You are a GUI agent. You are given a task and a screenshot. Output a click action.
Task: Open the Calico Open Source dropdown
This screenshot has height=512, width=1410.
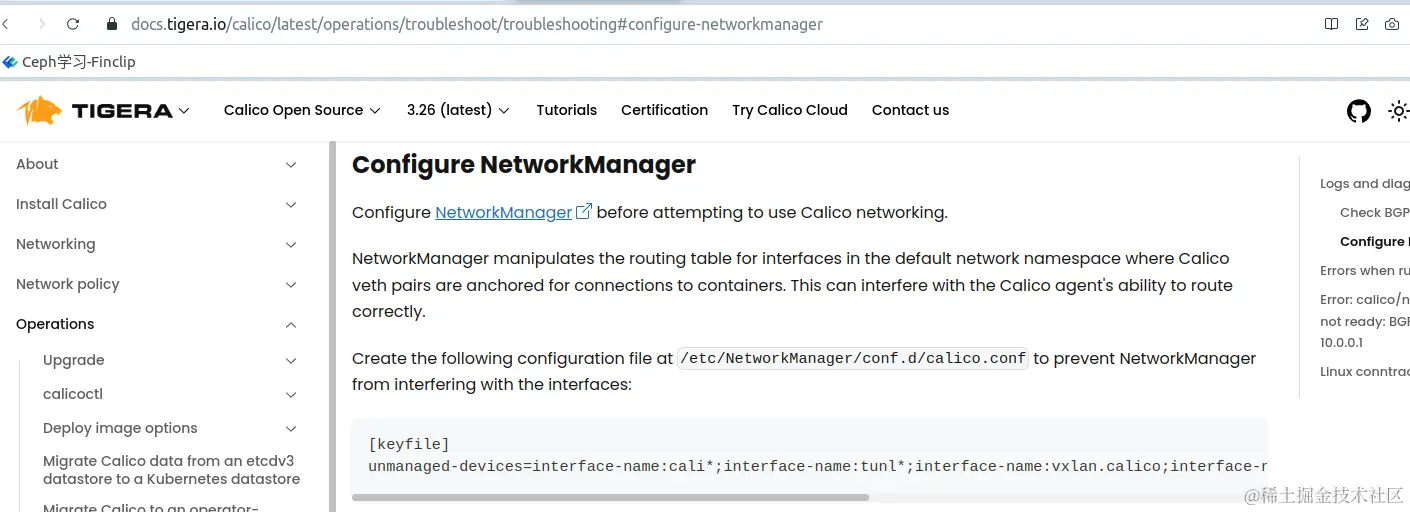[x=302, y=110]
